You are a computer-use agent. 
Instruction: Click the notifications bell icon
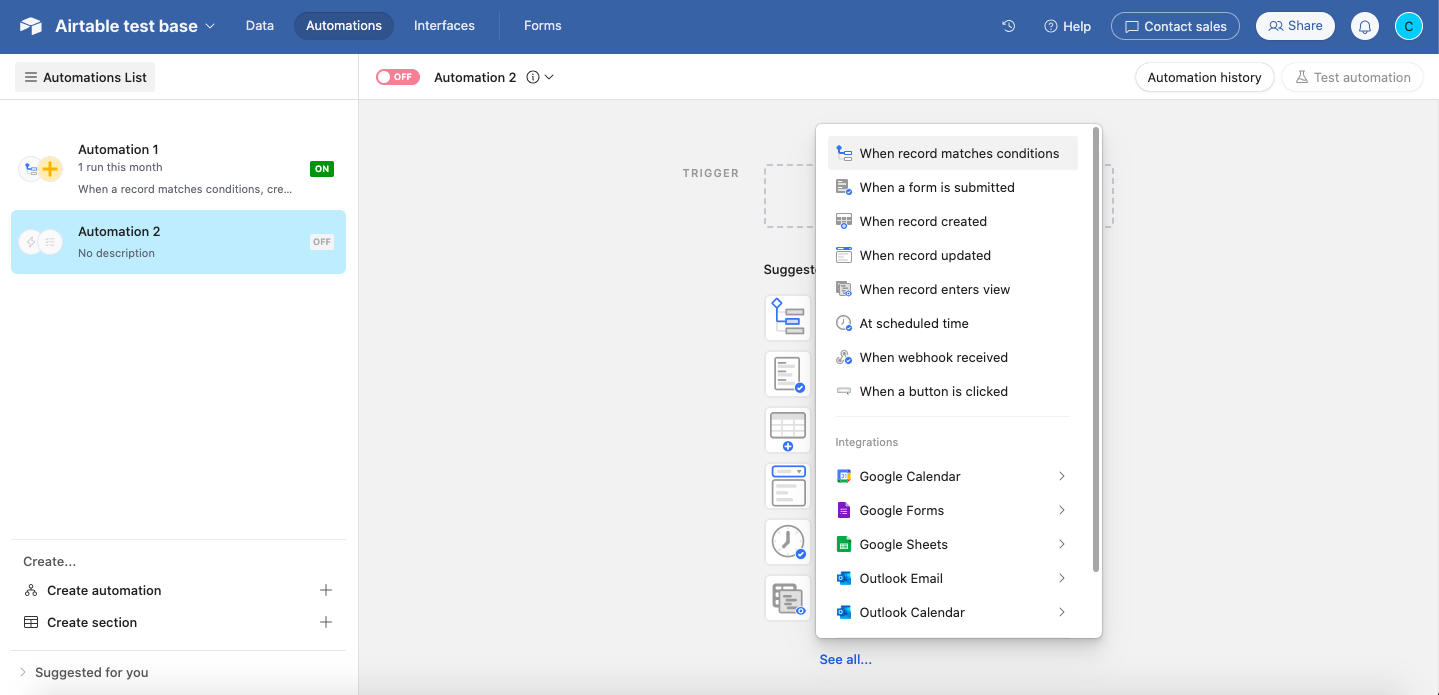click(1364, 26)
